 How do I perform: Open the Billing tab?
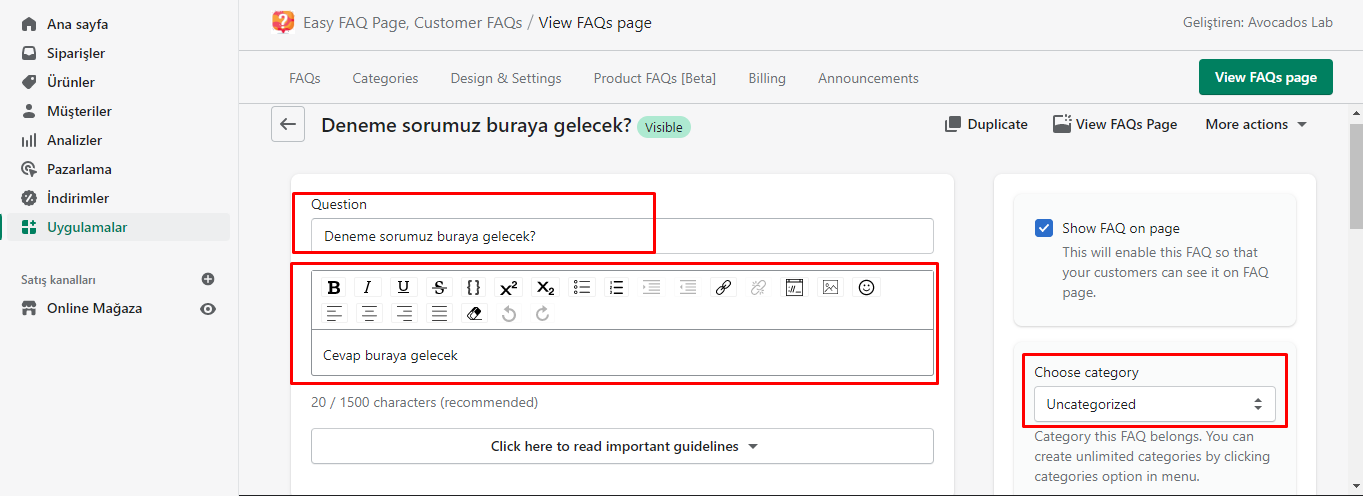[767, 78]
